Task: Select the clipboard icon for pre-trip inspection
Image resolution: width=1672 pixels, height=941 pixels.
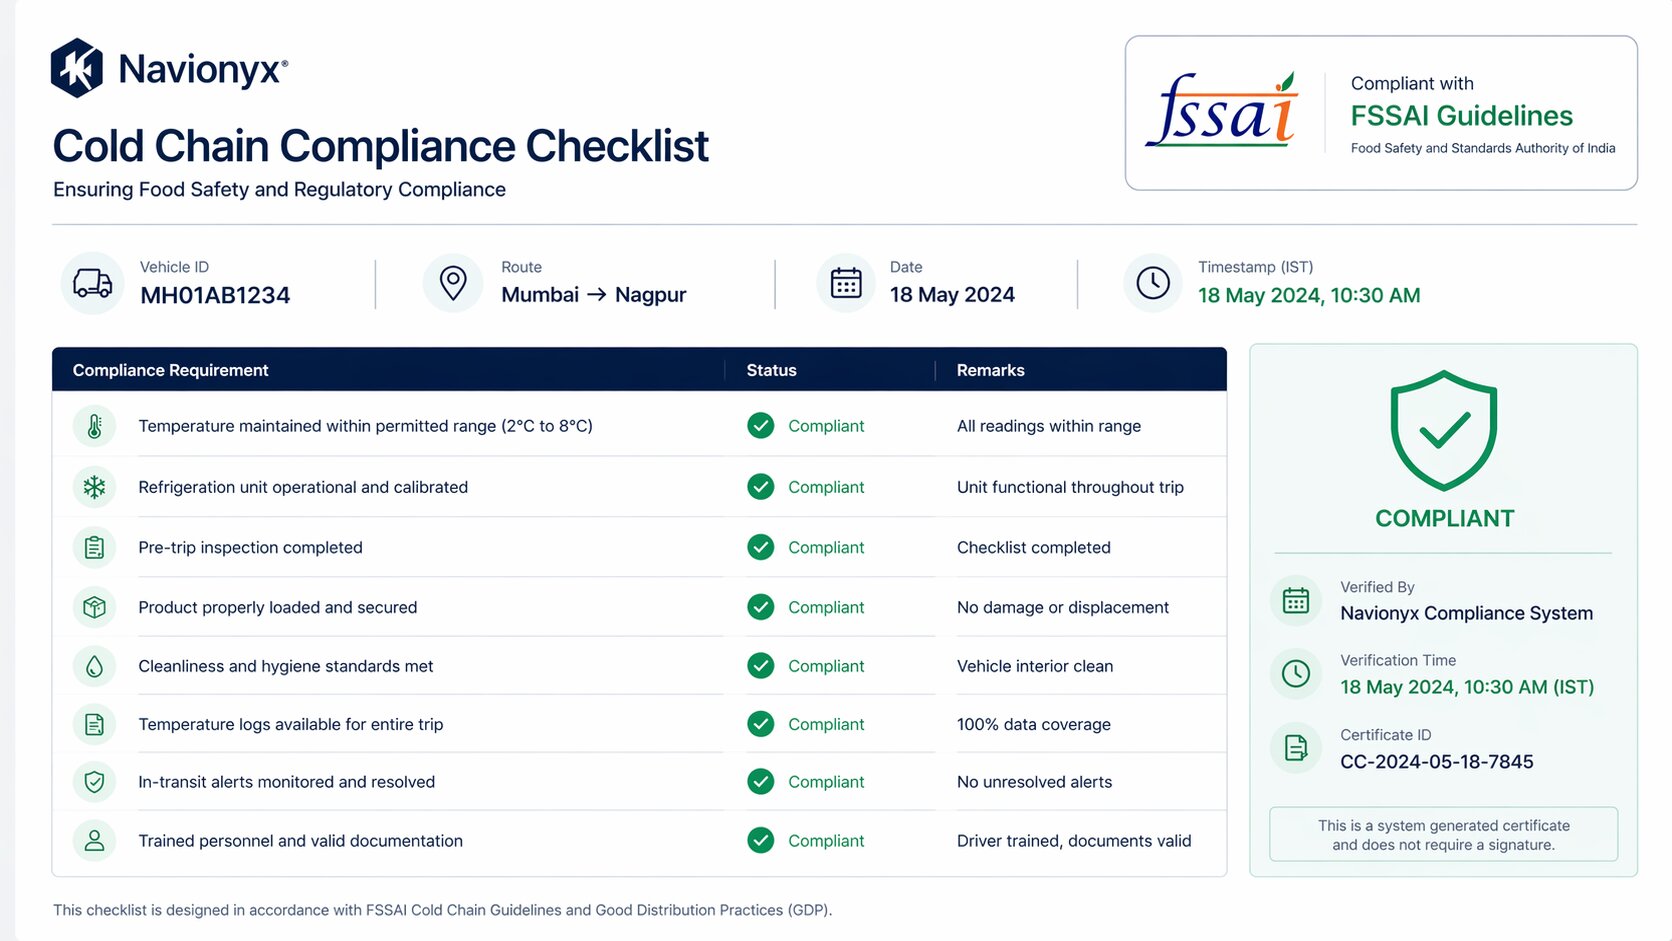Action: click(x=94, y=547)
